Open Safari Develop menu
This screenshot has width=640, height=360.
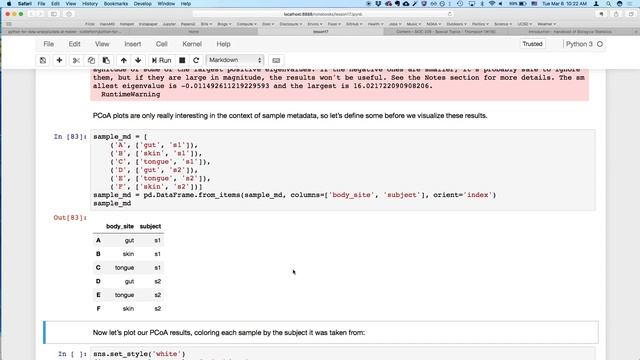click(142, 4)
